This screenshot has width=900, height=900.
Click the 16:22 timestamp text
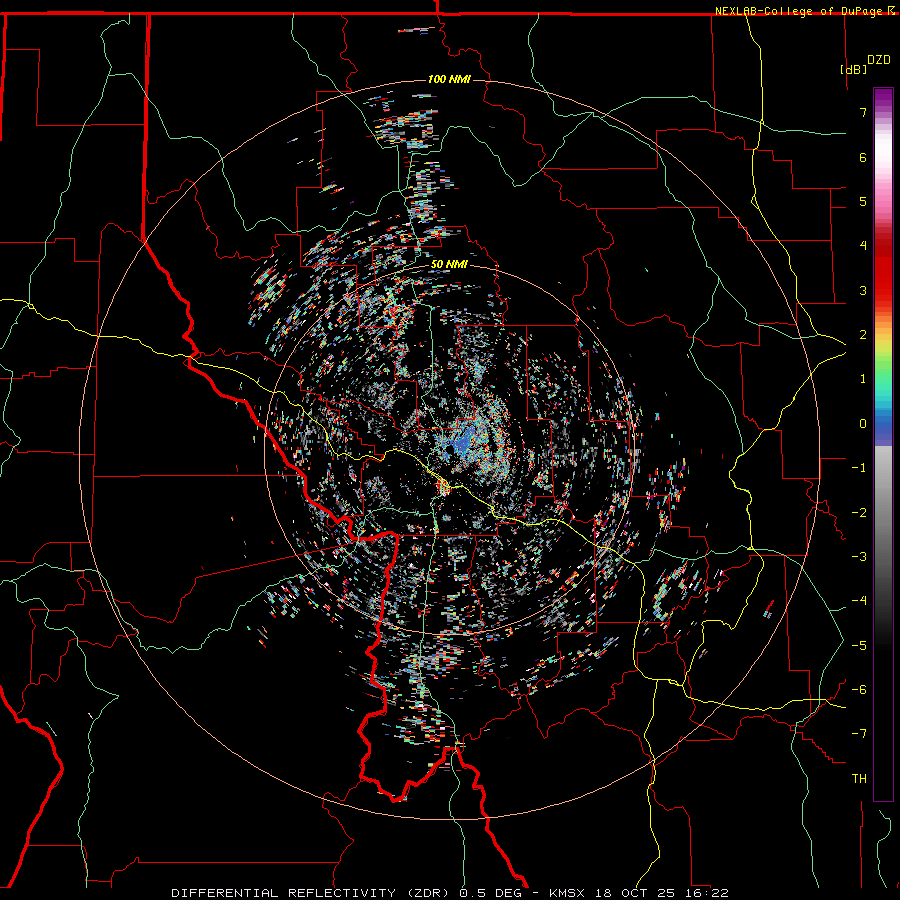(x=707, y=893)
